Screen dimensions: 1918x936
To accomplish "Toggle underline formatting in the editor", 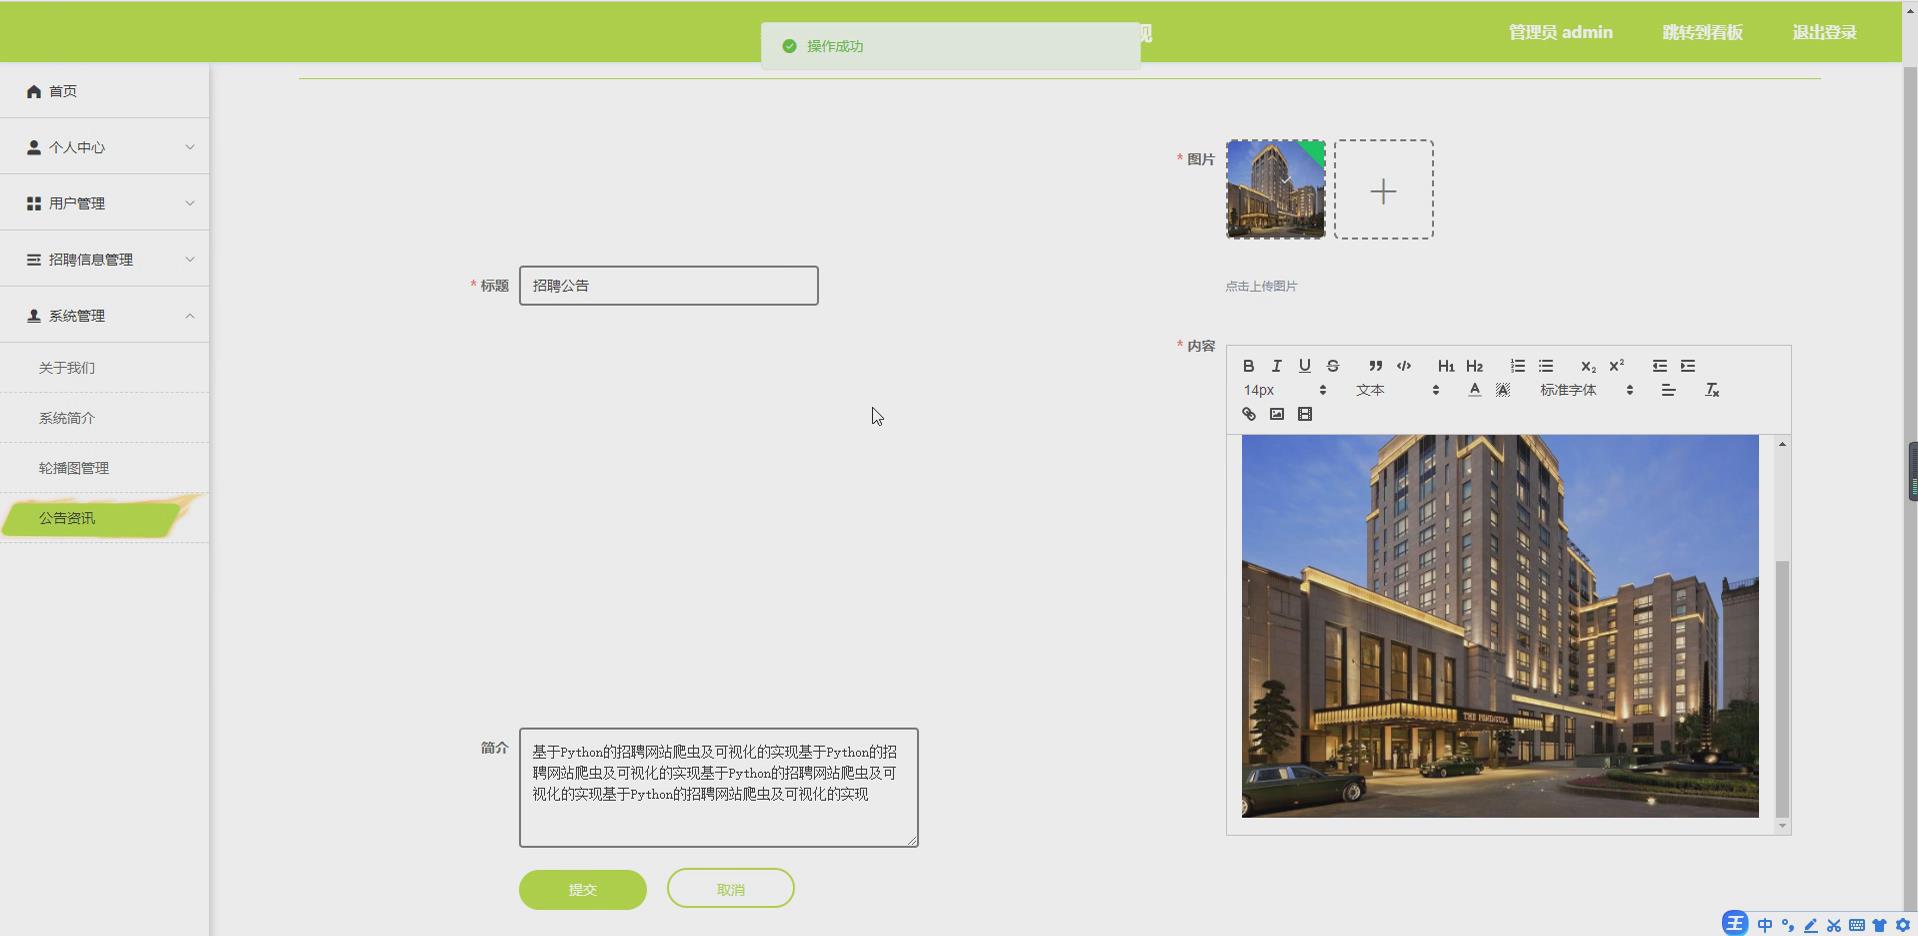I will pyautogui.click(x=1304, y=366).
